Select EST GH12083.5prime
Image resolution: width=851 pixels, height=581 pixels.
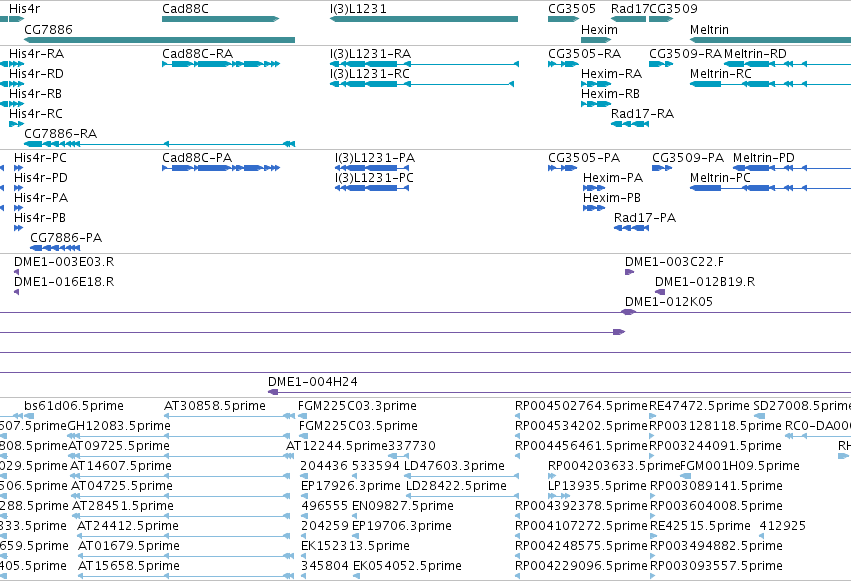point(119,426)
